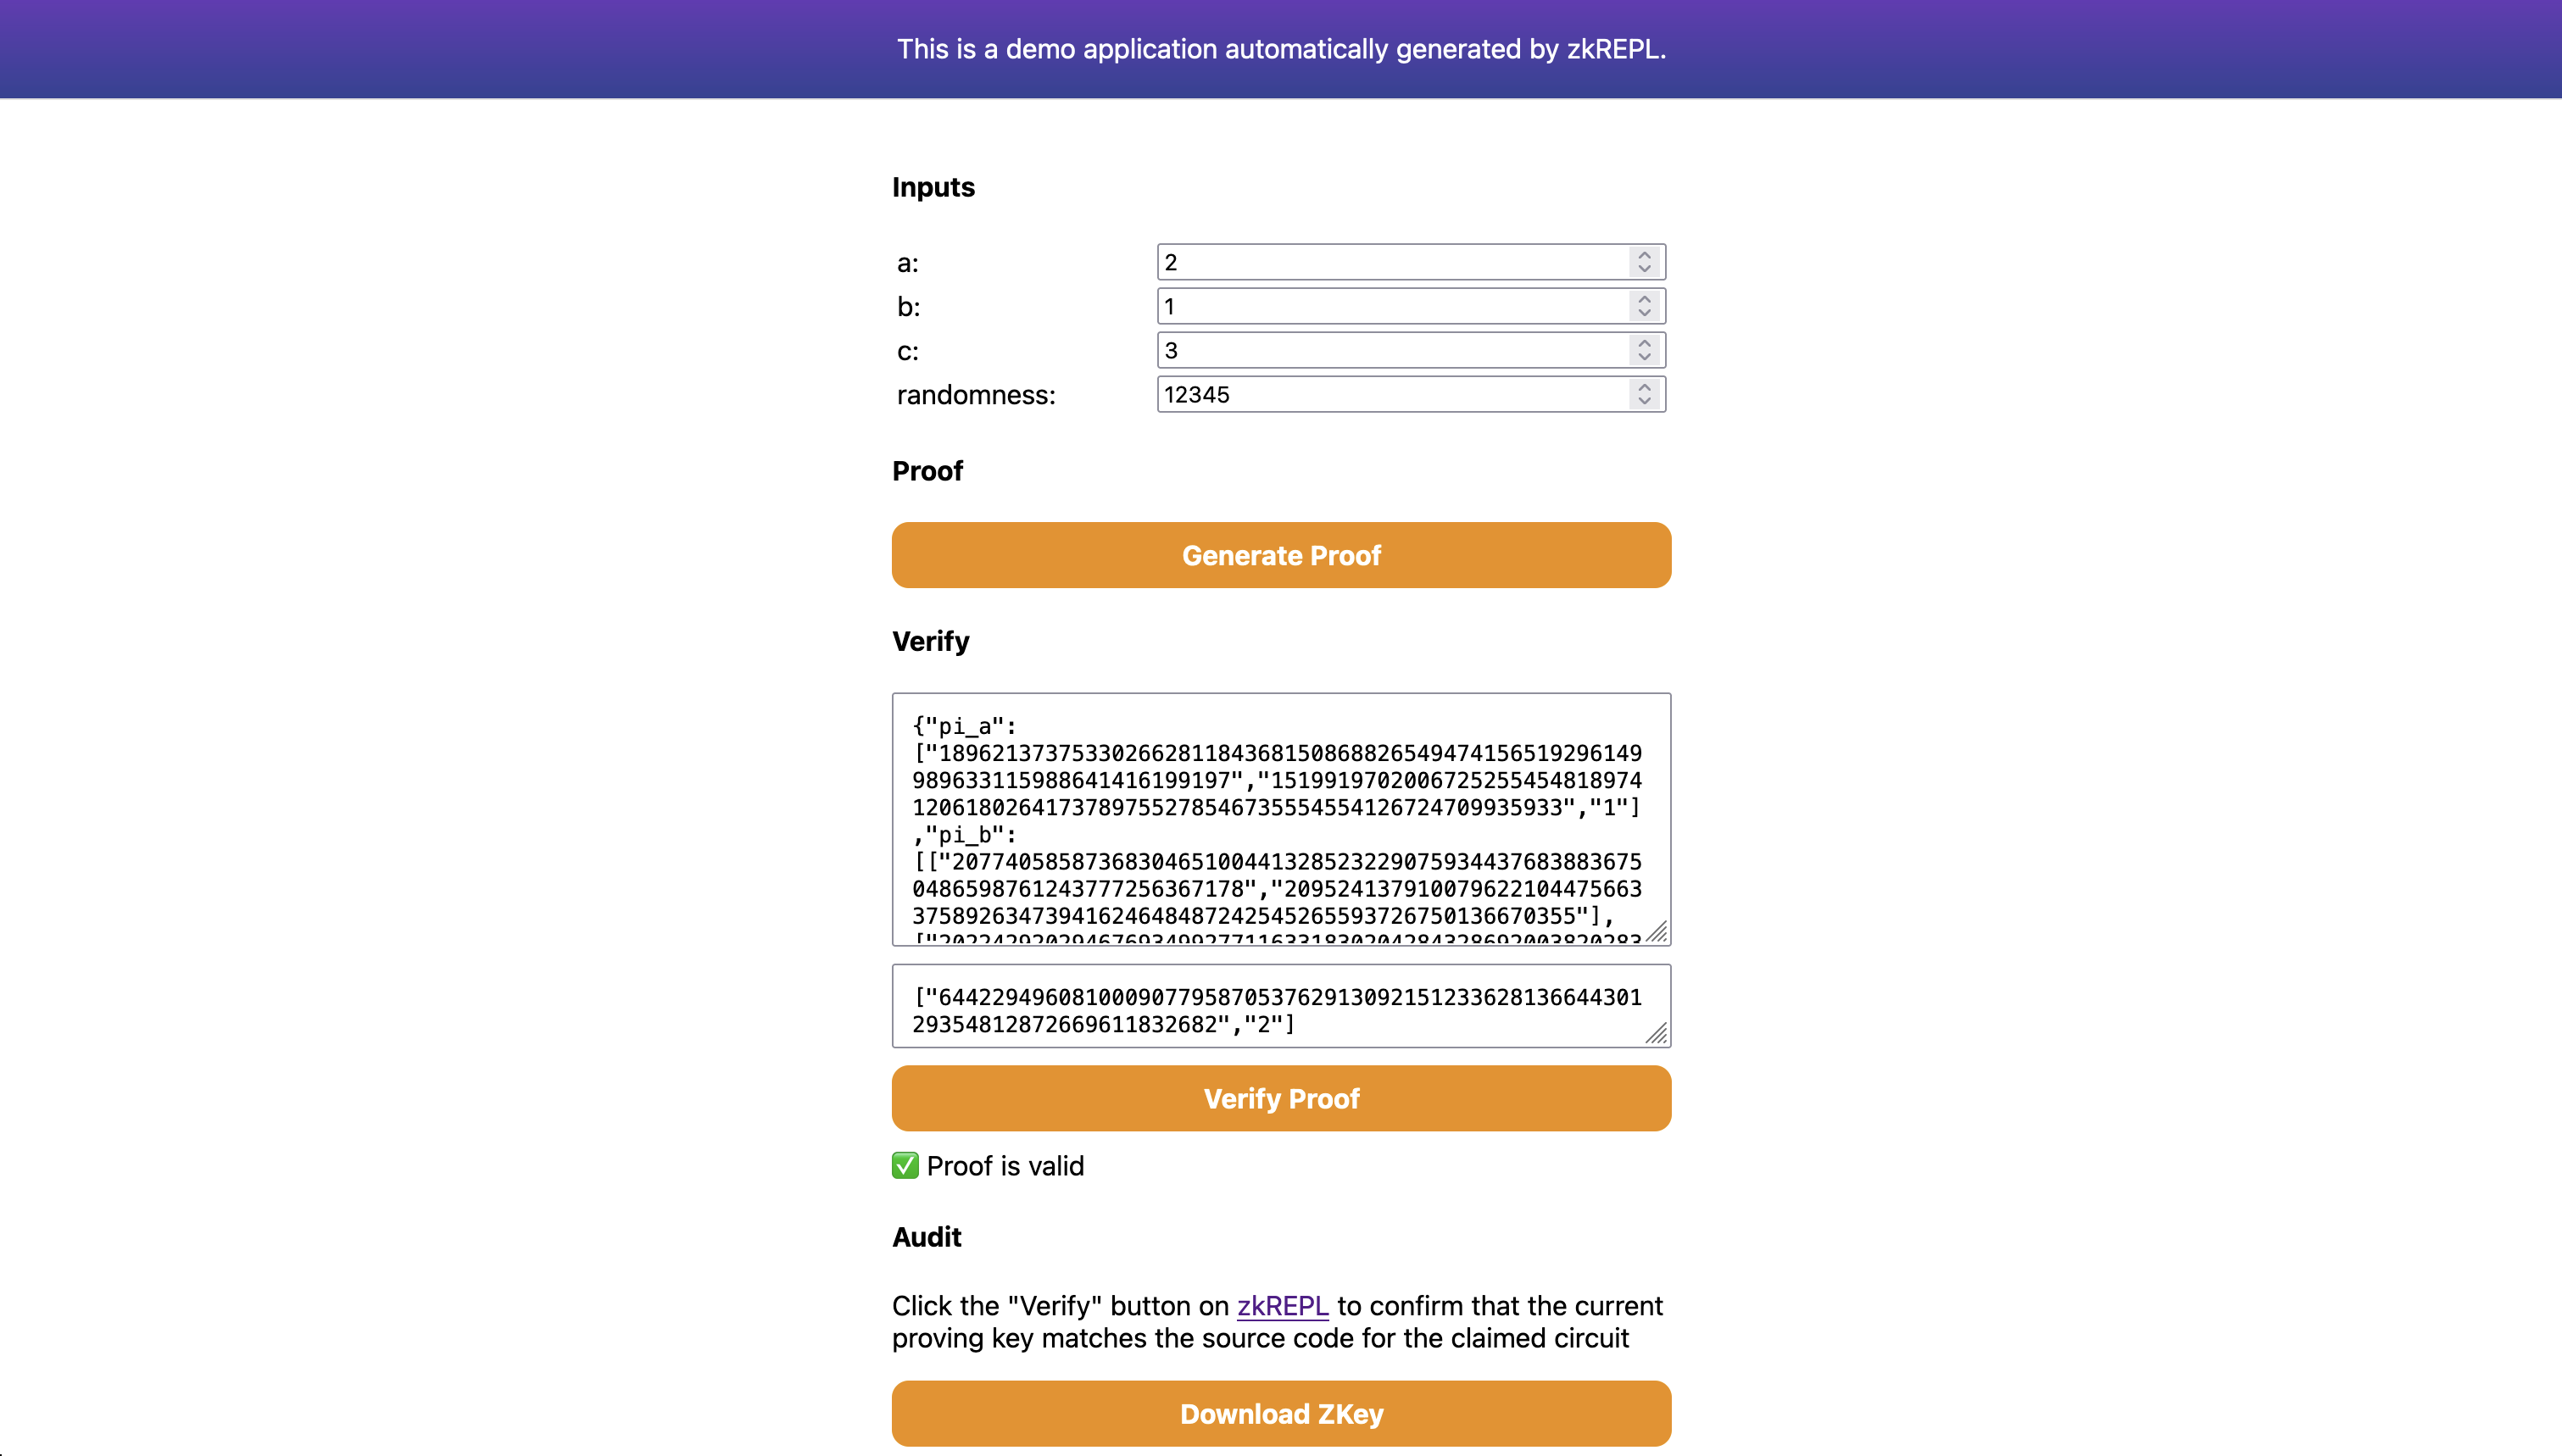This screenshot has width=2562, height=1456.
Task: Download the ZKey file
Action: point(1281,1413)
